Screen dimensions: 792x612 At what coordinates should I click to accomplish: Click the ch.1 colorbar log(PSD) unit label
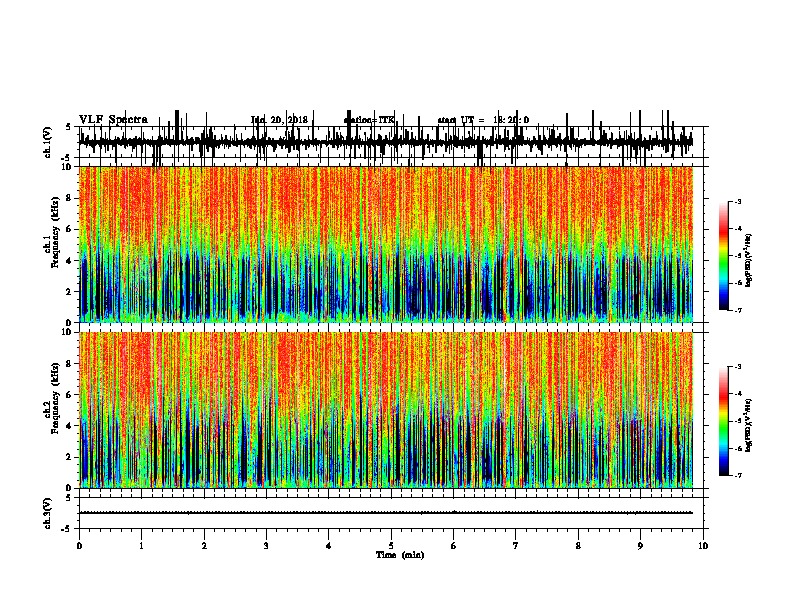[749, 261]
